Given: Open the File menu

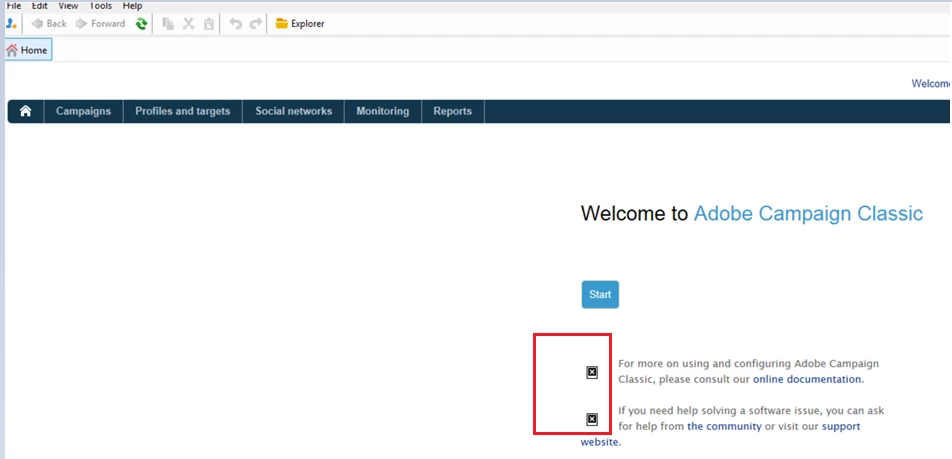Looking at the screenshot, I should point(13,6).
